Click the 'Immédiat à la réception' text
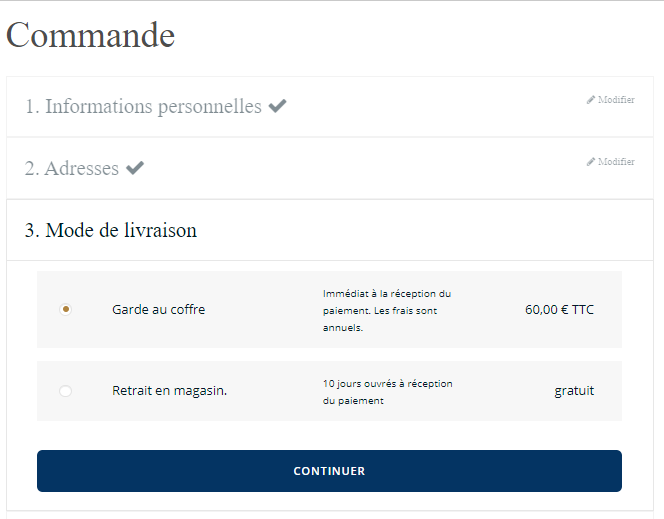Viewport: 664px width, 519px height. pyautogui.click(x=387, y=294)
